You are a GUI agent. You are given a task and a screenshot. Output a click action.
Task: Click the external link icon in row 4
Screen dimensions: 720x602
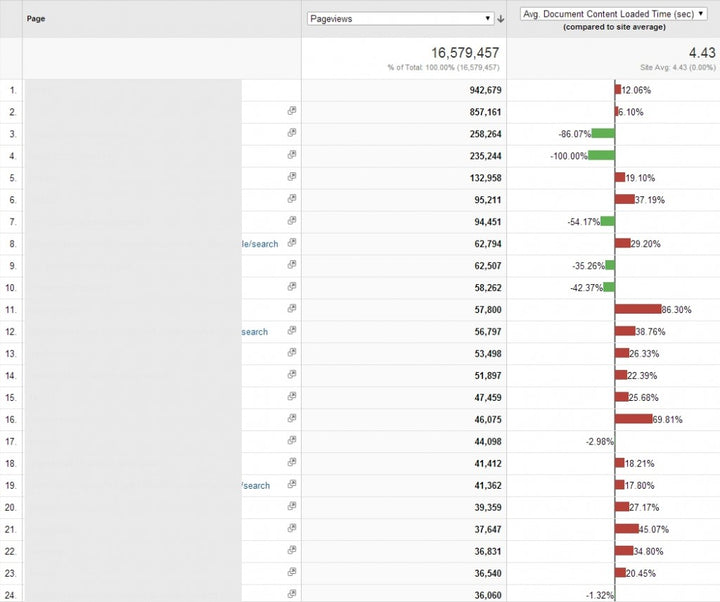point(292,155)
